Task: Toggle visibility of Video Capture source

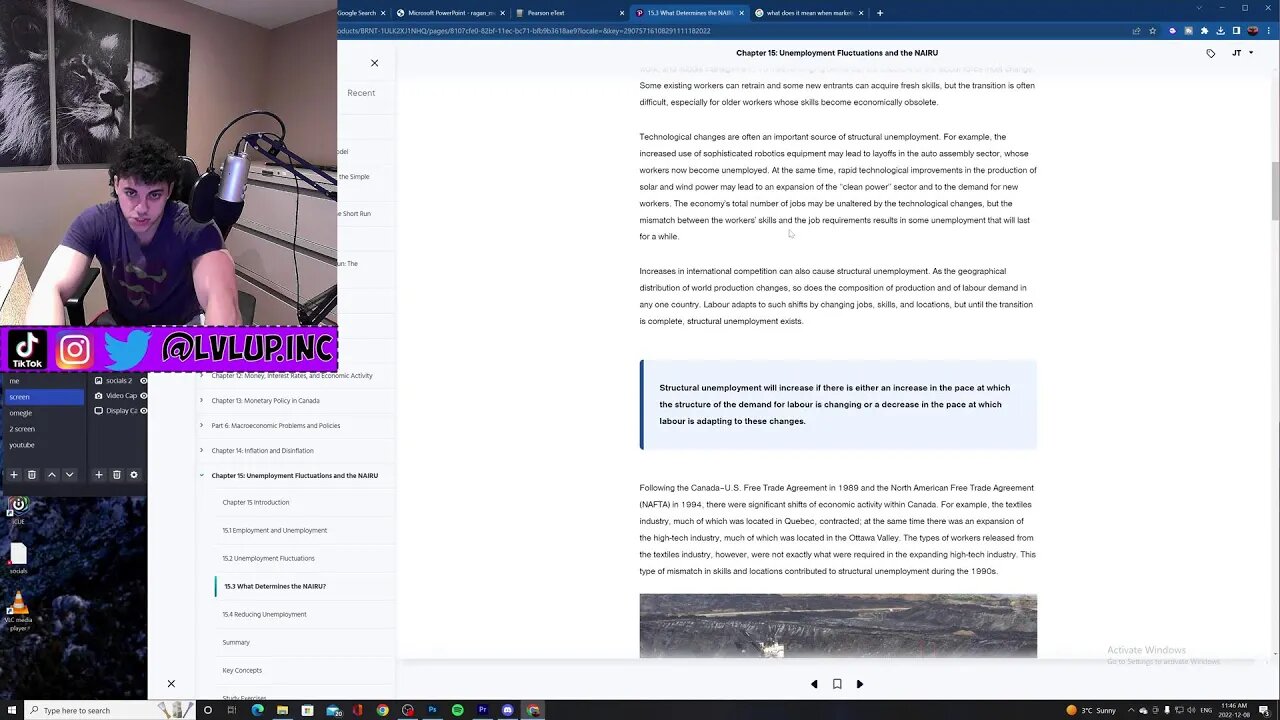Action: point(143,396)
